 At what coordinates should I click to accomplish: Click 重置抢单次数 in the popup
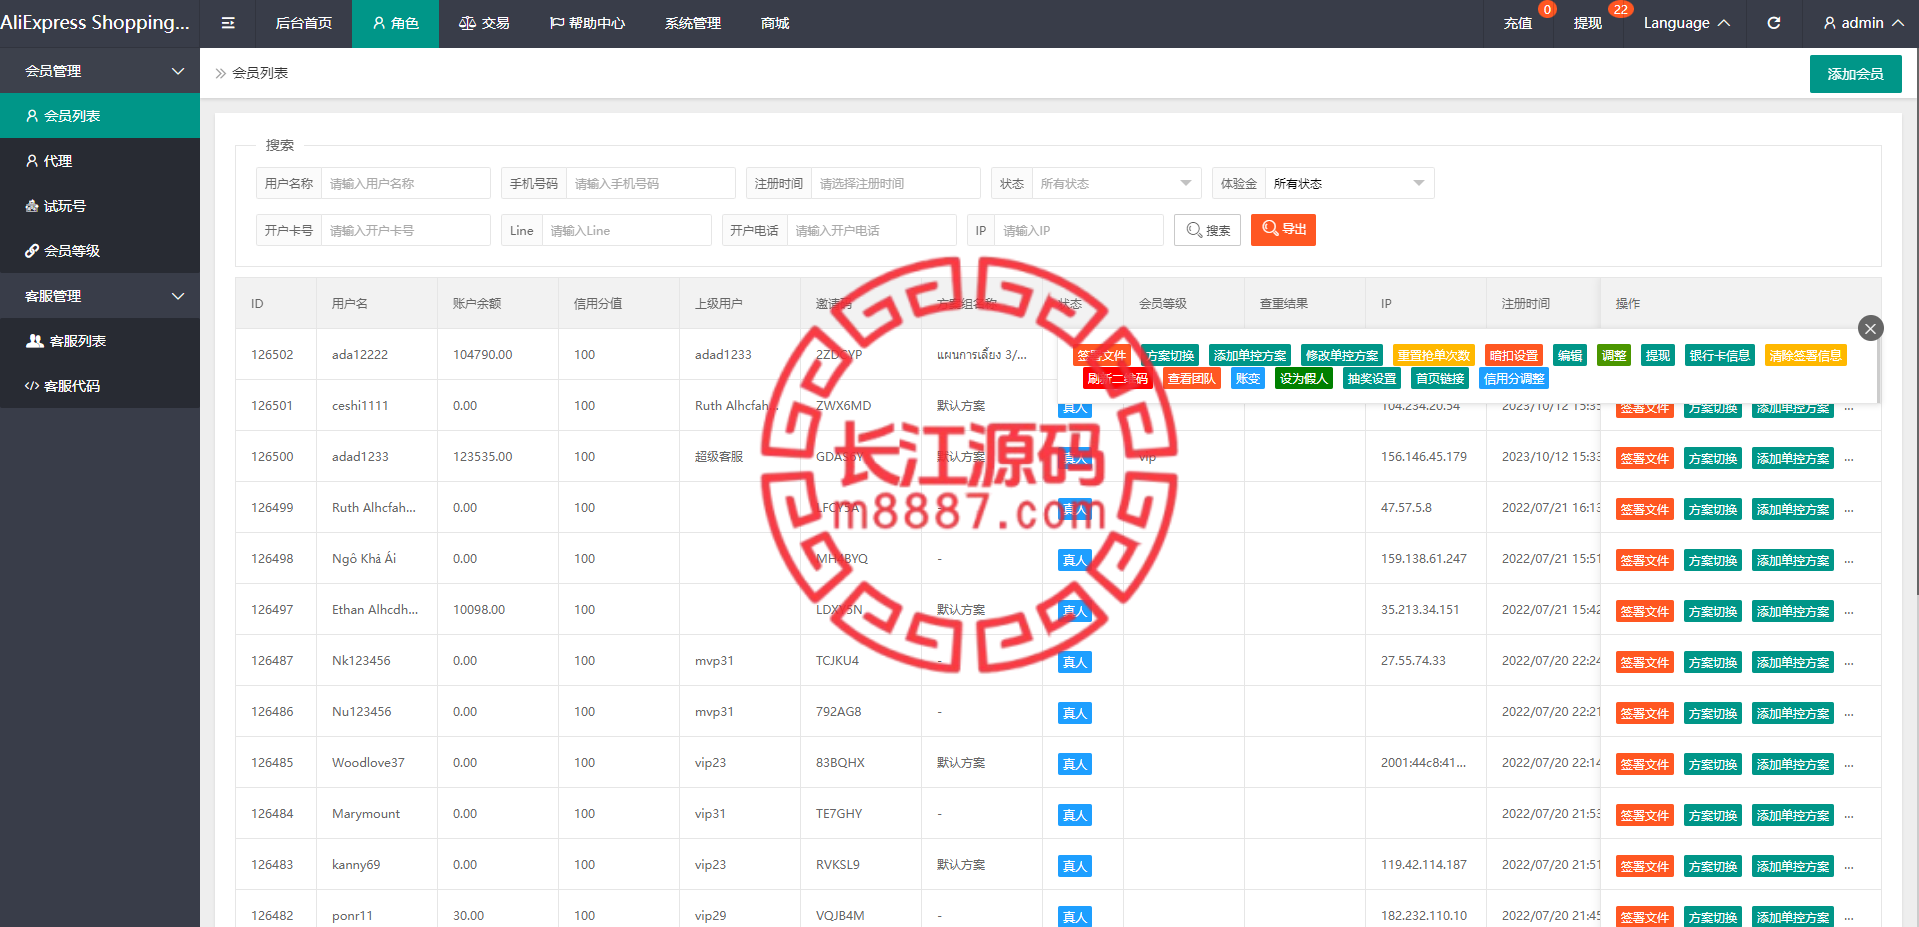(x=1433, y=355)
